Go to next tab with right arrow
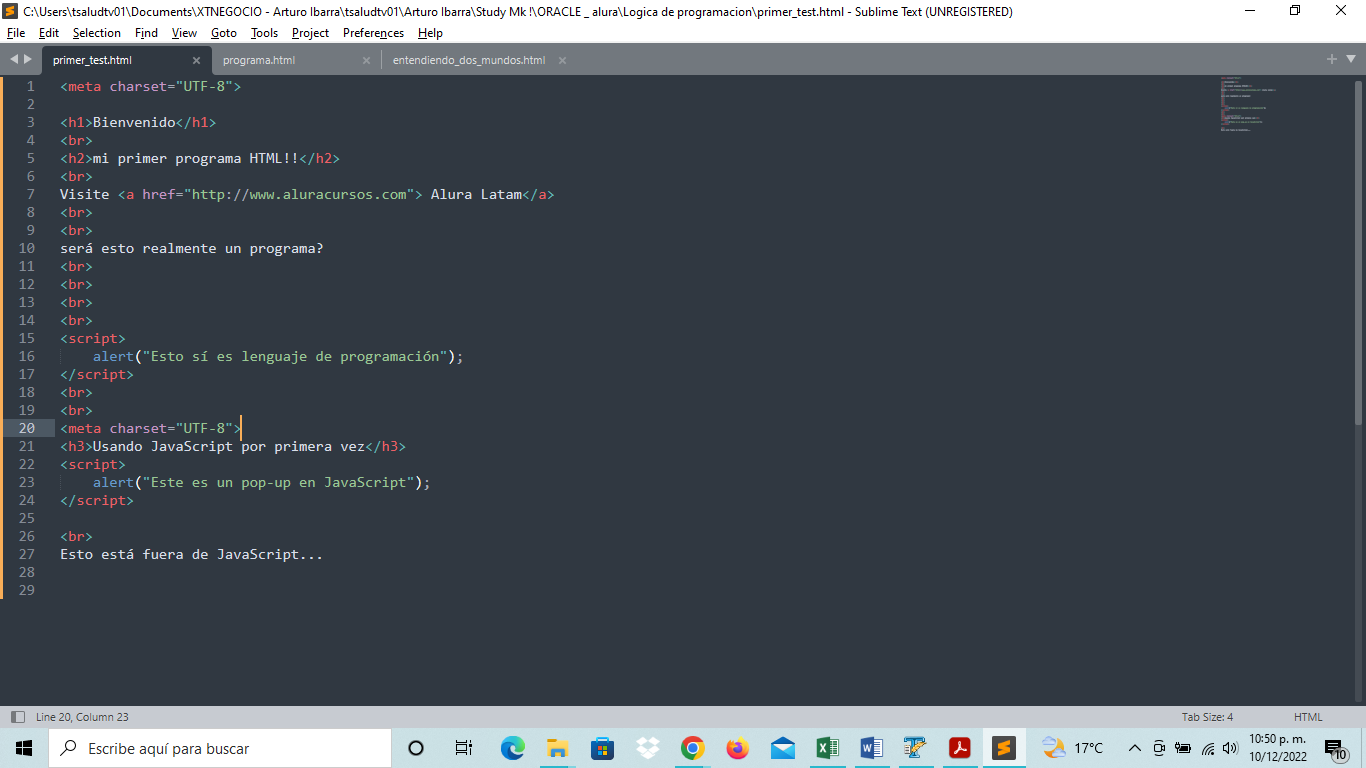Viewport: 1366px width, 768px height. [27, 60]
